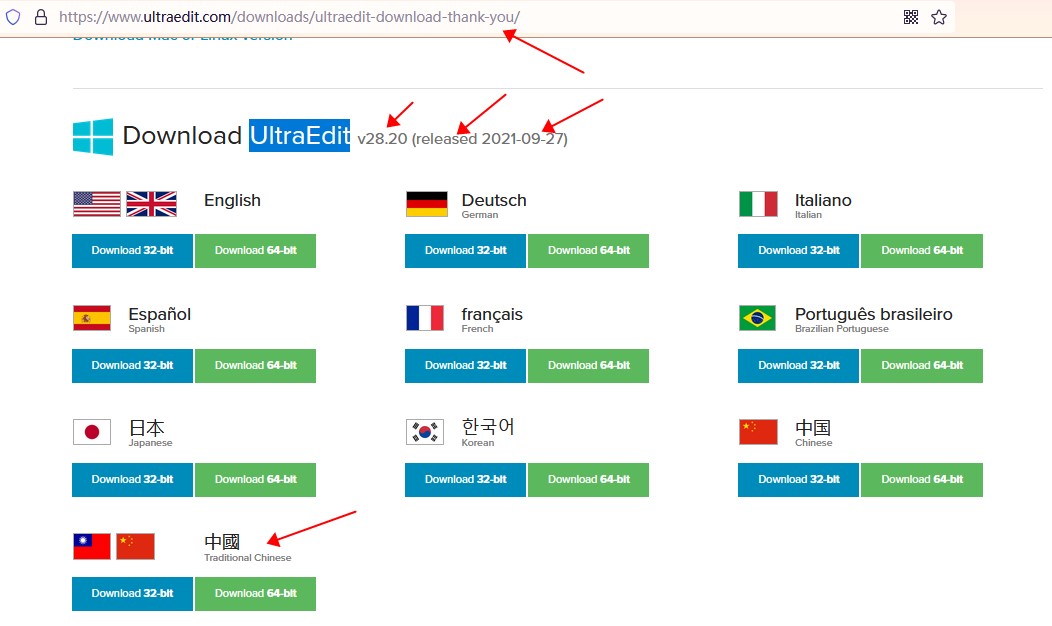Click the Italian flag icon
1052x626 pixels.
pos(758,204)
